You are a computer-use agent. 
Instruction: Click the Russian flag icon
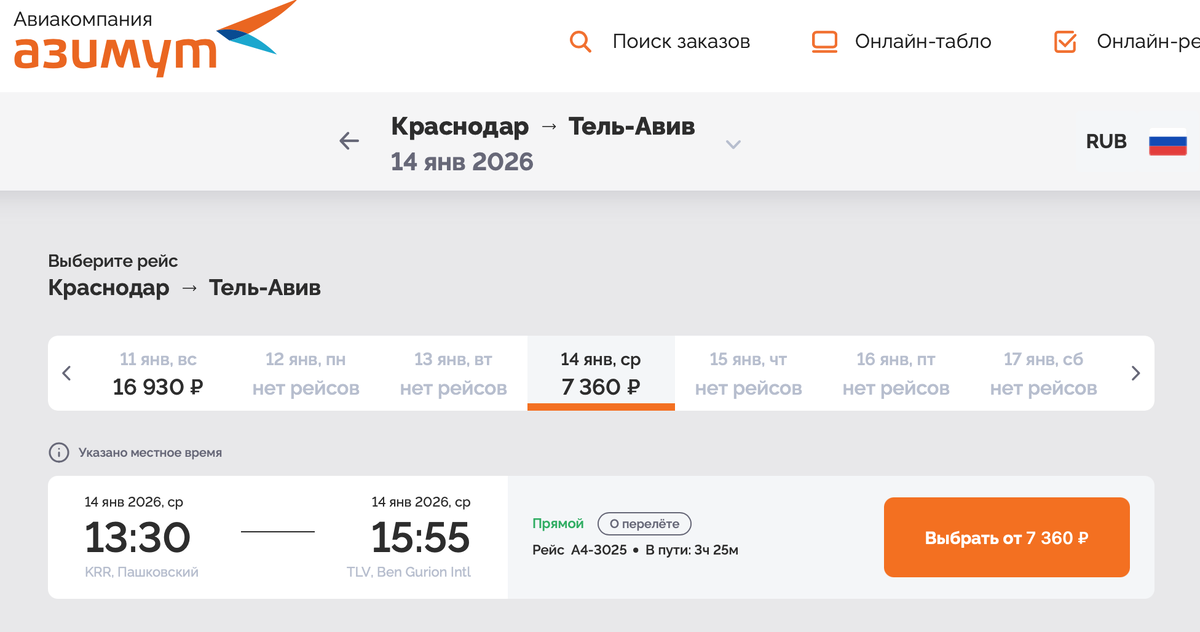[1168, 142]
